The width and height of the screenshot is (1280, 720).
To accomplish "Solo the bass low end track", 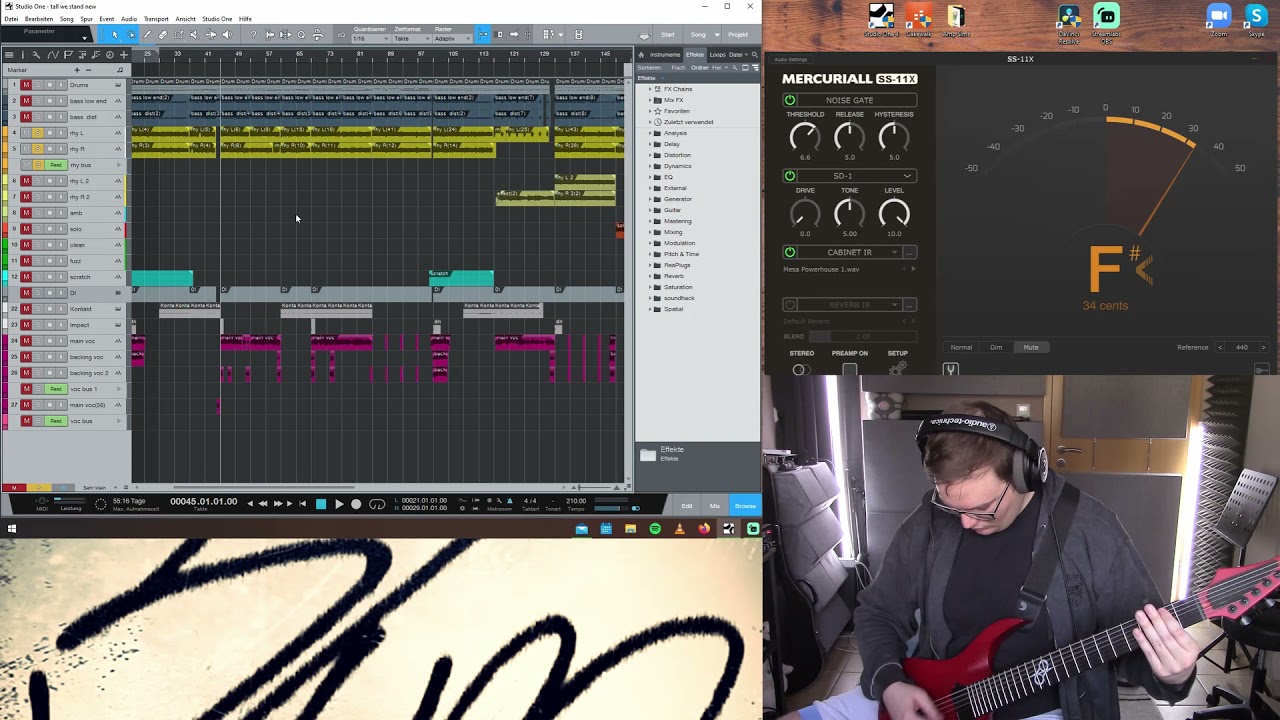I will pyautogui.click(x=37, y=101).
